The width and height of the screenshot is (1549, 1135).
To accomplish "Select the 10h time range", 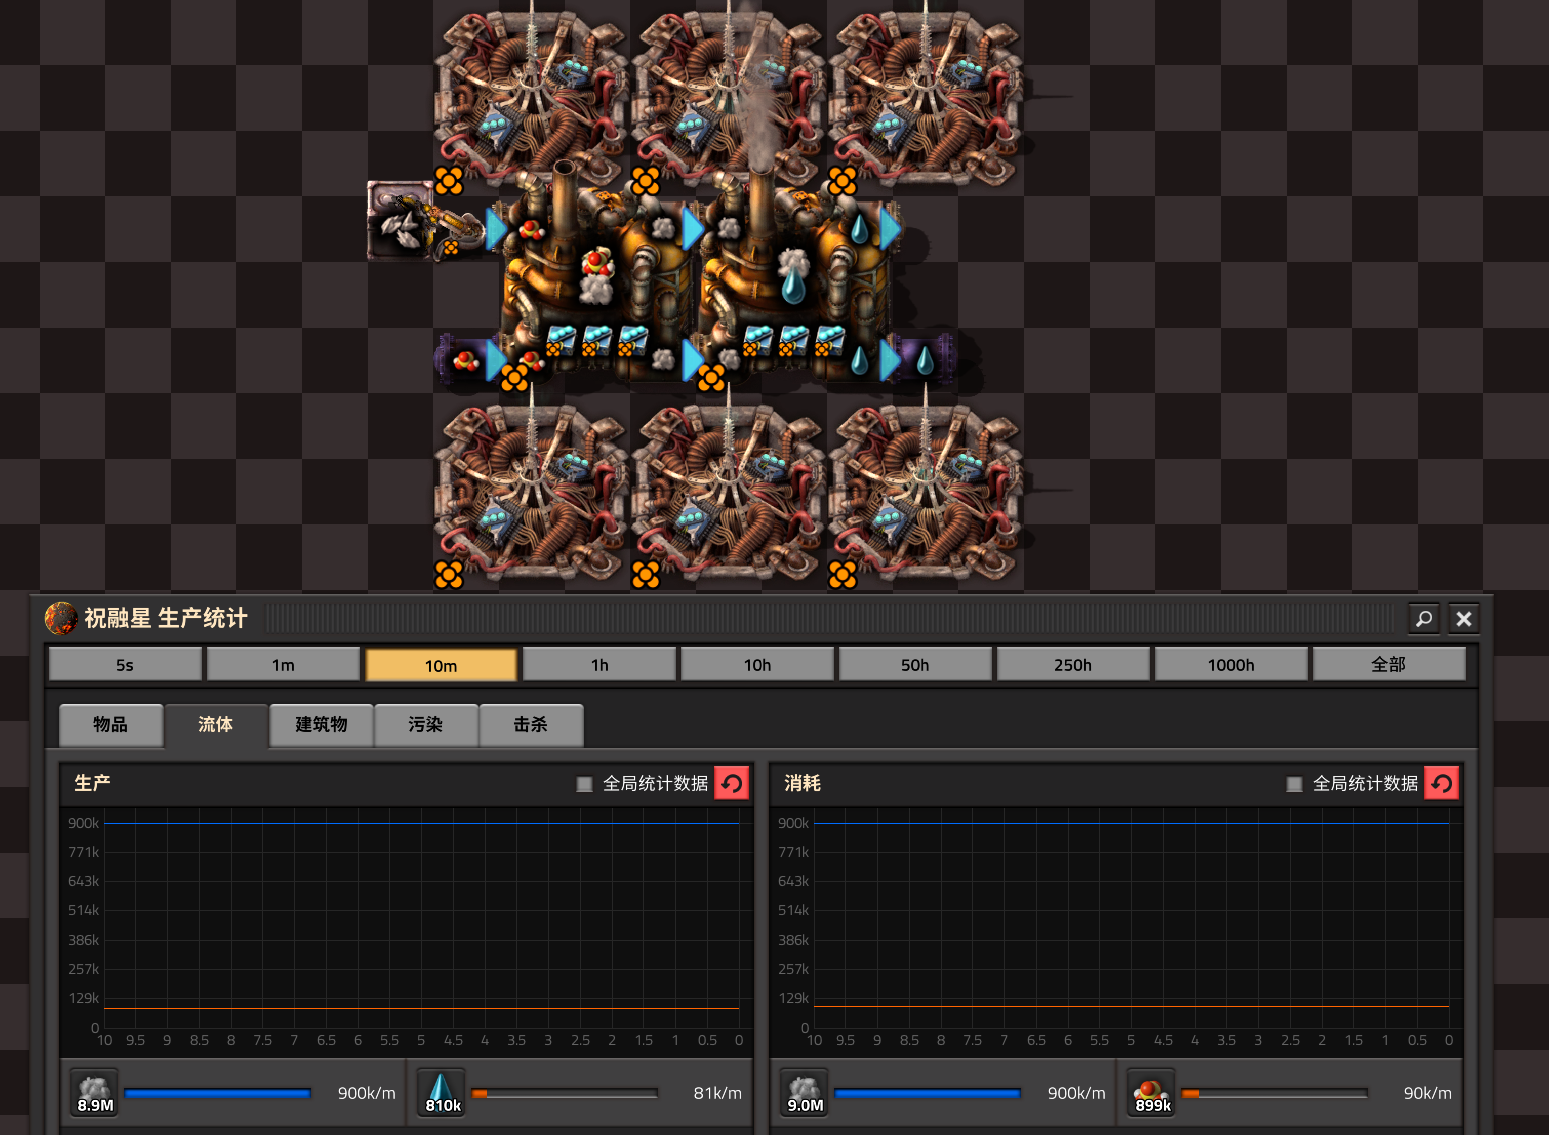I will pyautogui.click(x=757, y=664).
